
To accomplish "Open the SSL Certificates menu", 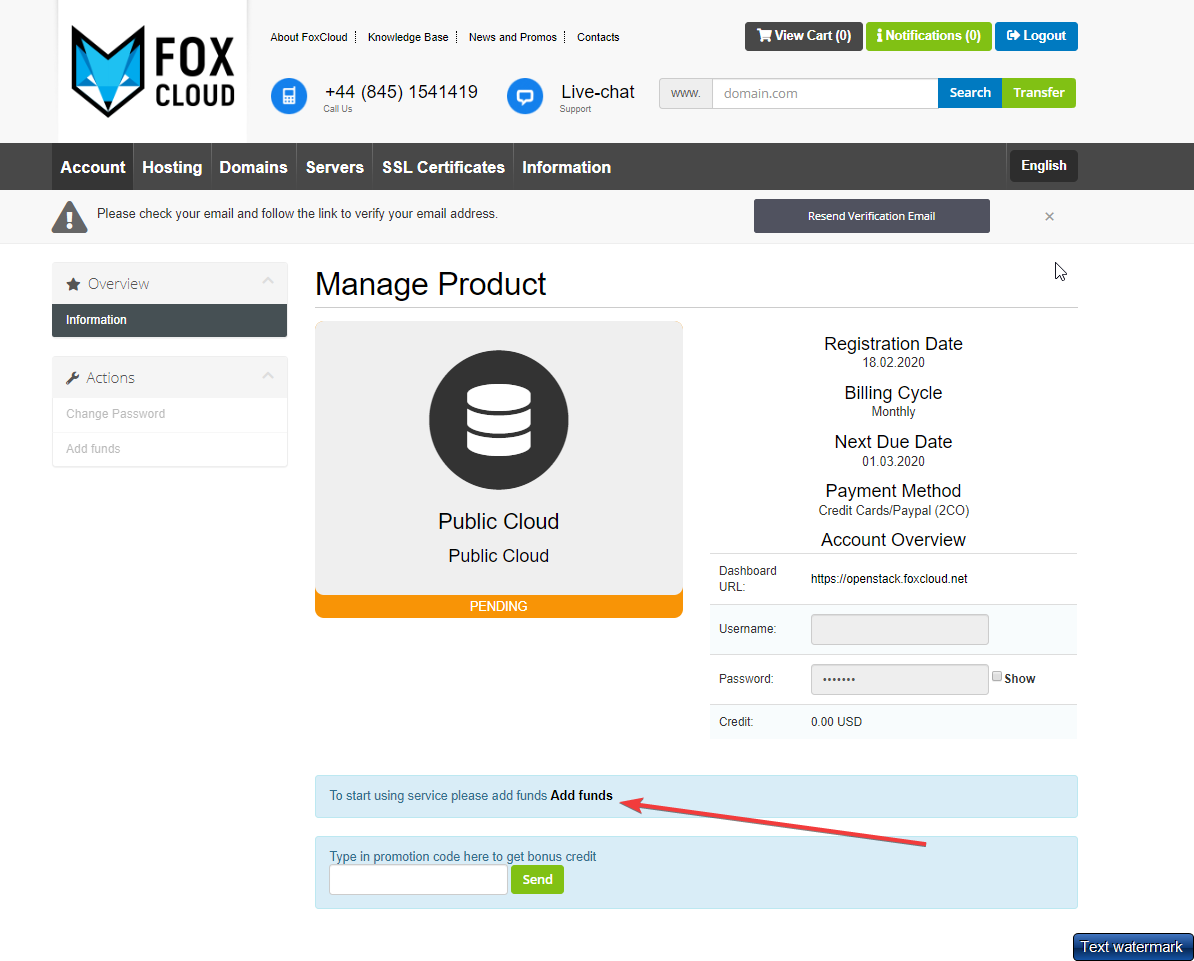I will (x=443, y=167).
